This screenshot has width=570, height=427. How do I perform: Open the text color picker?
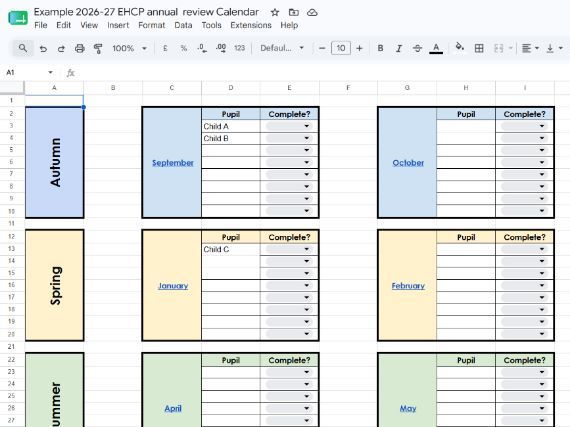coord(436,48)
